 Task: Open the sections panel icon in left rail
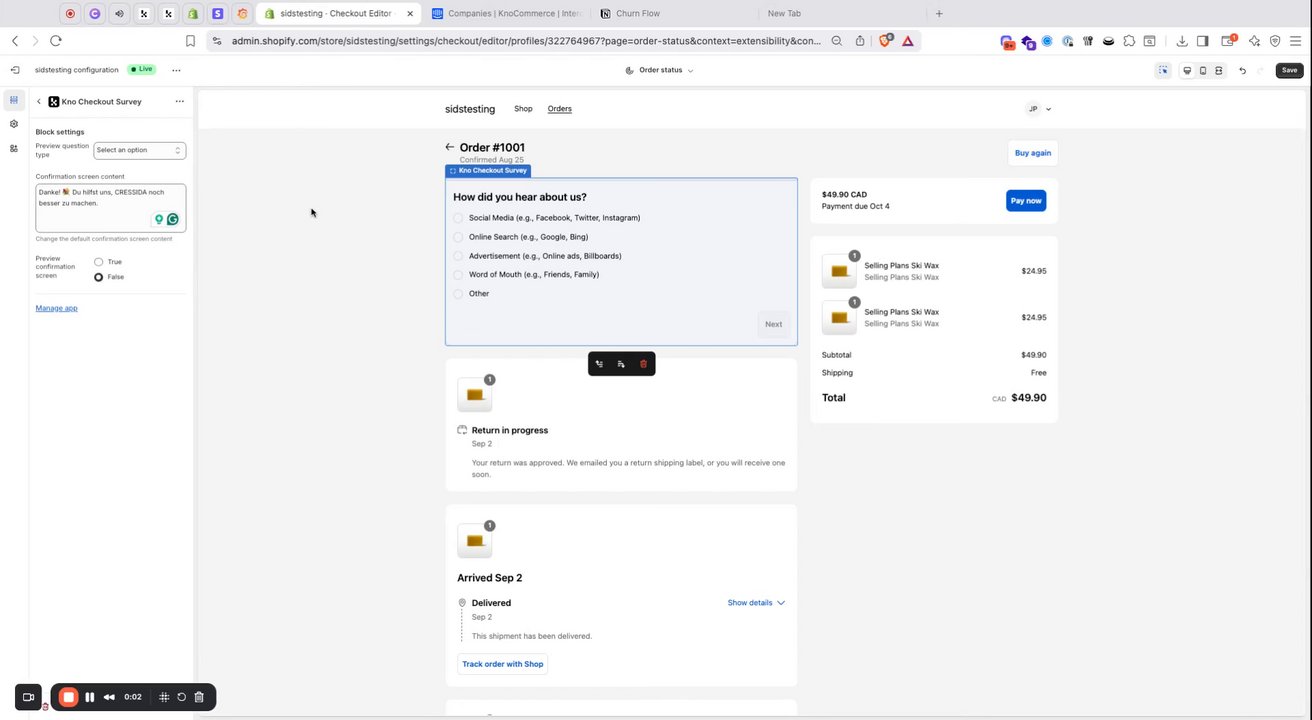tap(14, 100)
